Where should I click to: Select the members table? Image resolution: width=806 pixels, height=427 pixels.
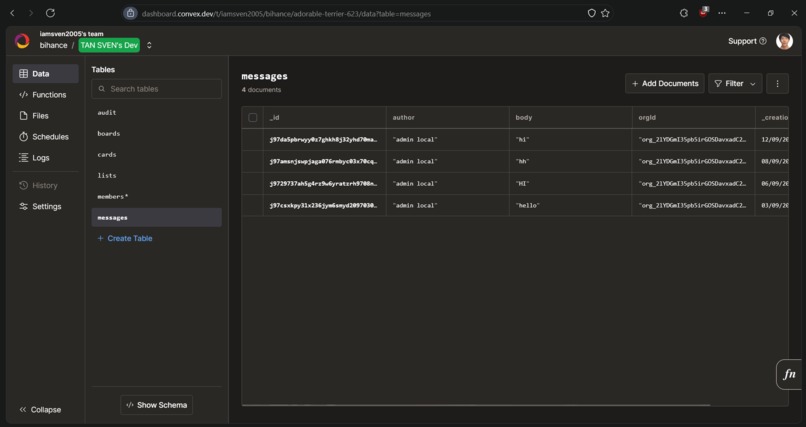tap(156, 197)
